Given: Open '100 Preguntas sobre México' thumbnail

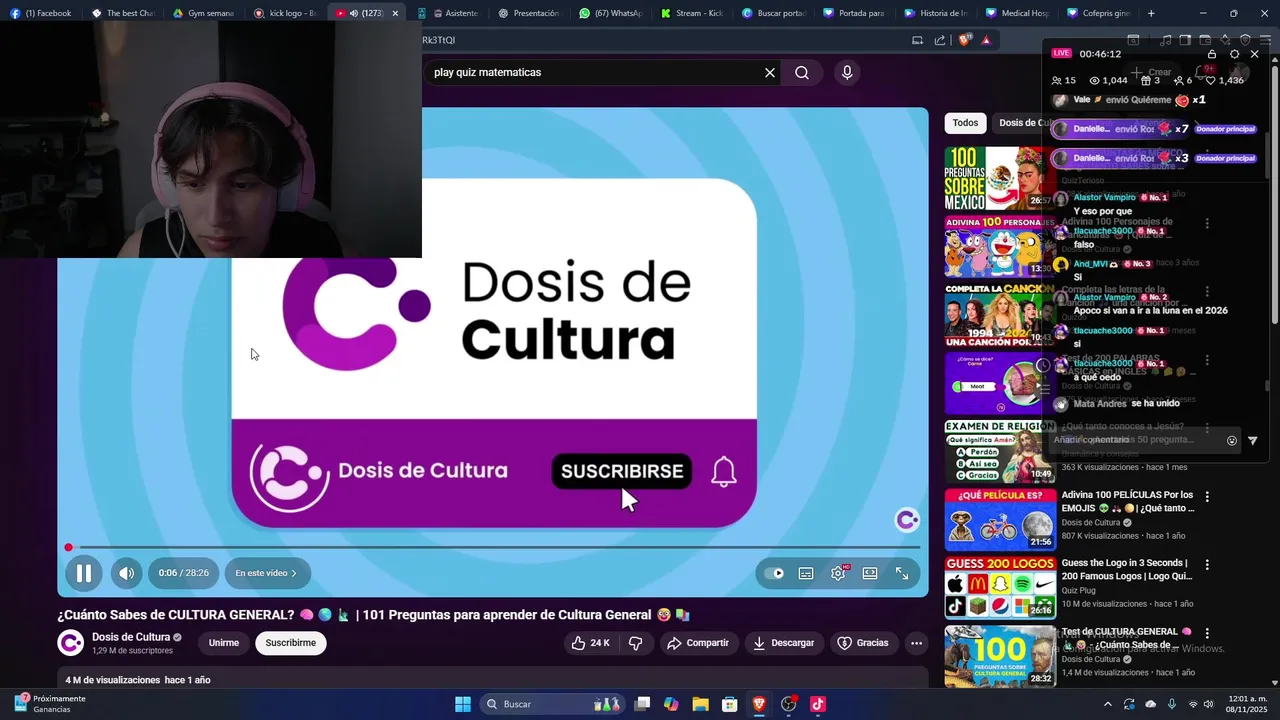Looking at the screenshot, I should (1000, 178).
